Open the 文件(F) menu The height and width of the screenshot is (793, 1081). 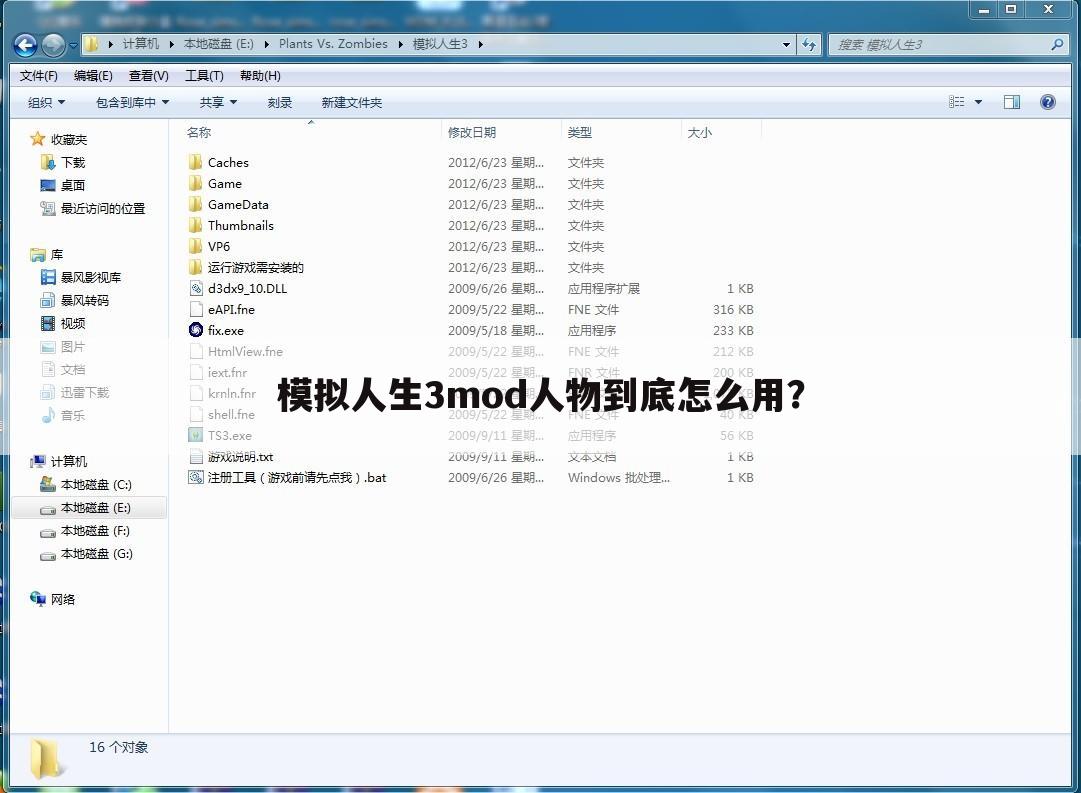click(39, 76)
